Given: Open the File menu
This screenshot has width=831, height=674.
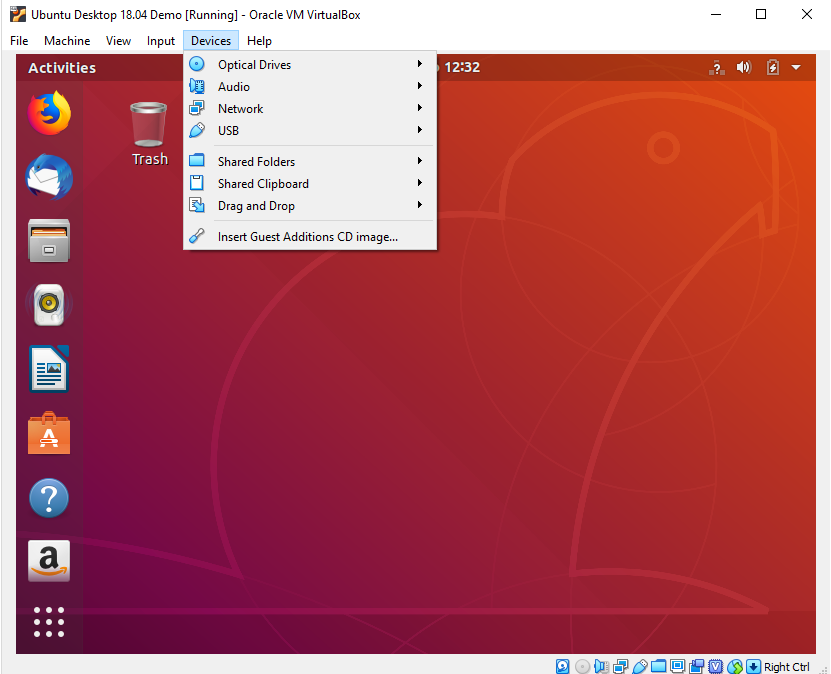Looking at the screenshot, I should click(x=19, y=41).
